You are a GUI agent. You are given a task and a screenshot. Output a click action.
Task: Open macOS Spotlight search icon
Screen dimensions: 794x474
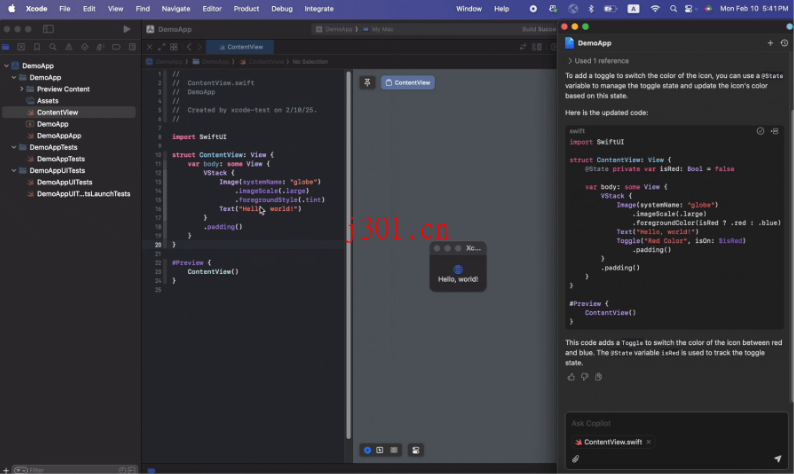pyautogui.click(x=673, y=9)
